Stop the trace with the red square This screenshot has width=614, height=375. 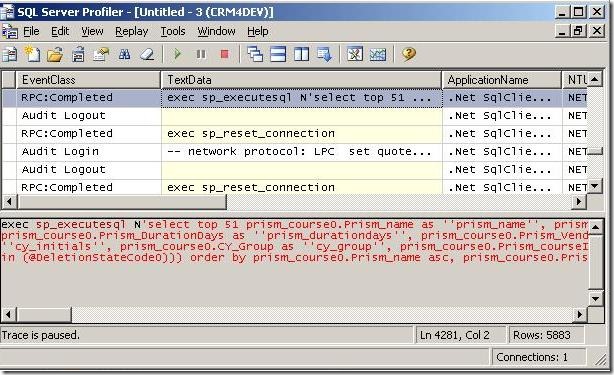pos(224,54)
